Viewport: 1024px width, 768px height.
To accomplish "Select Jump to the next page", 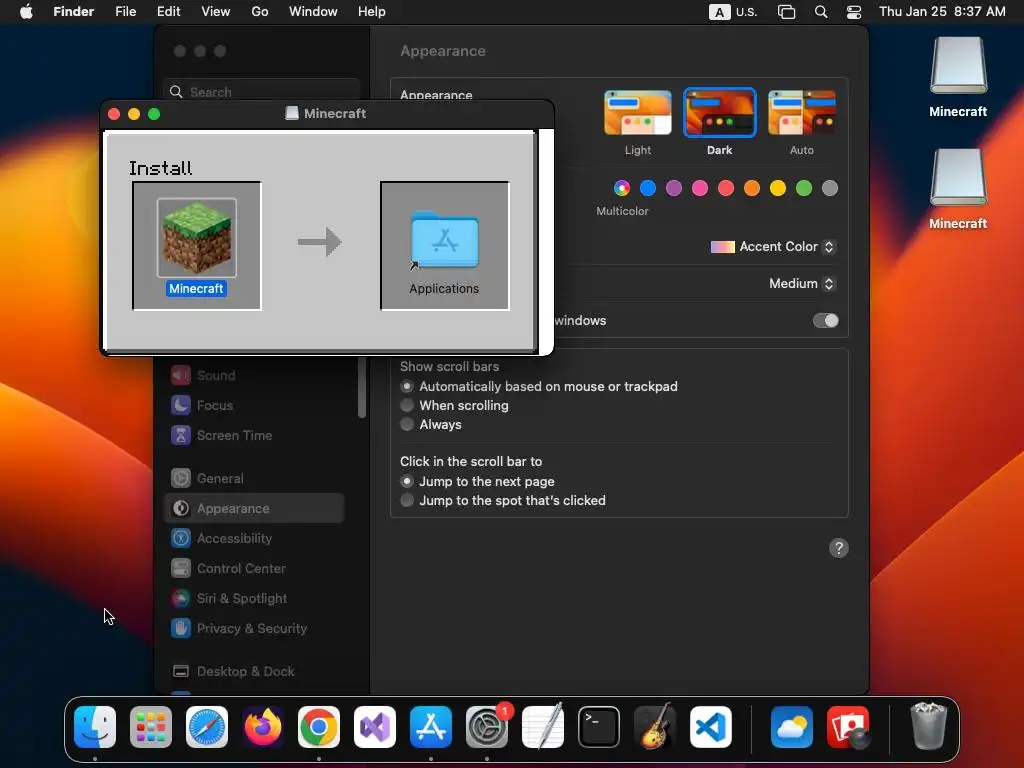I will coord(407,481).
